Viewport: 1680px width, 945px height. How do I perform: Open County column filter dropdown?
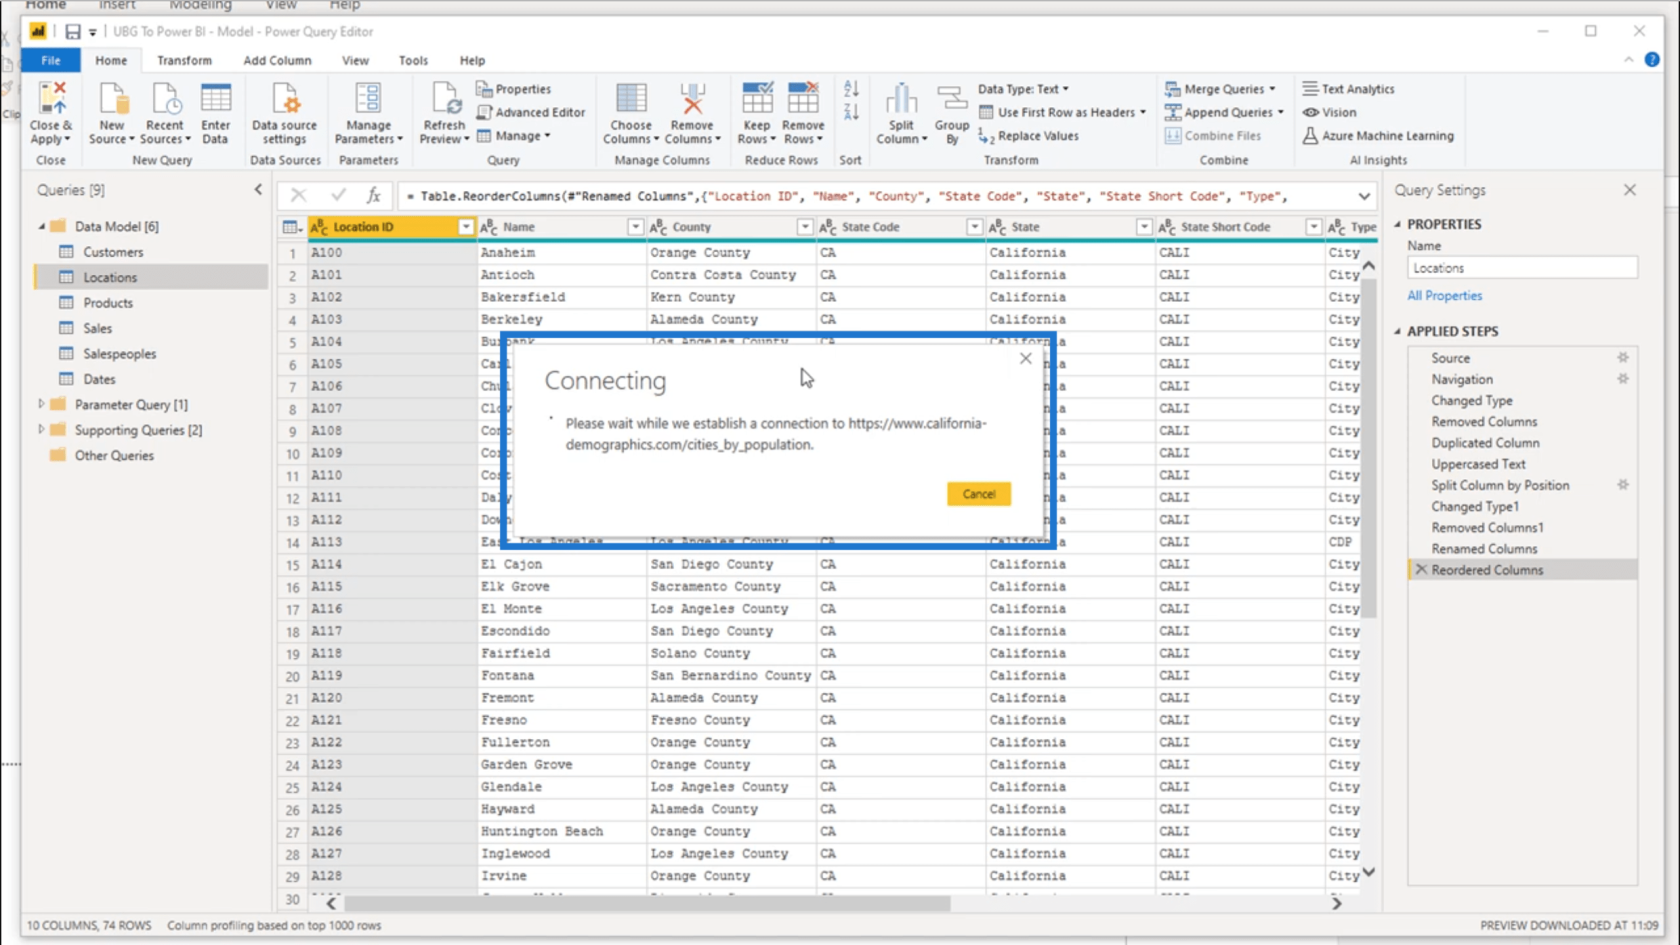click(x=804, y=227)
